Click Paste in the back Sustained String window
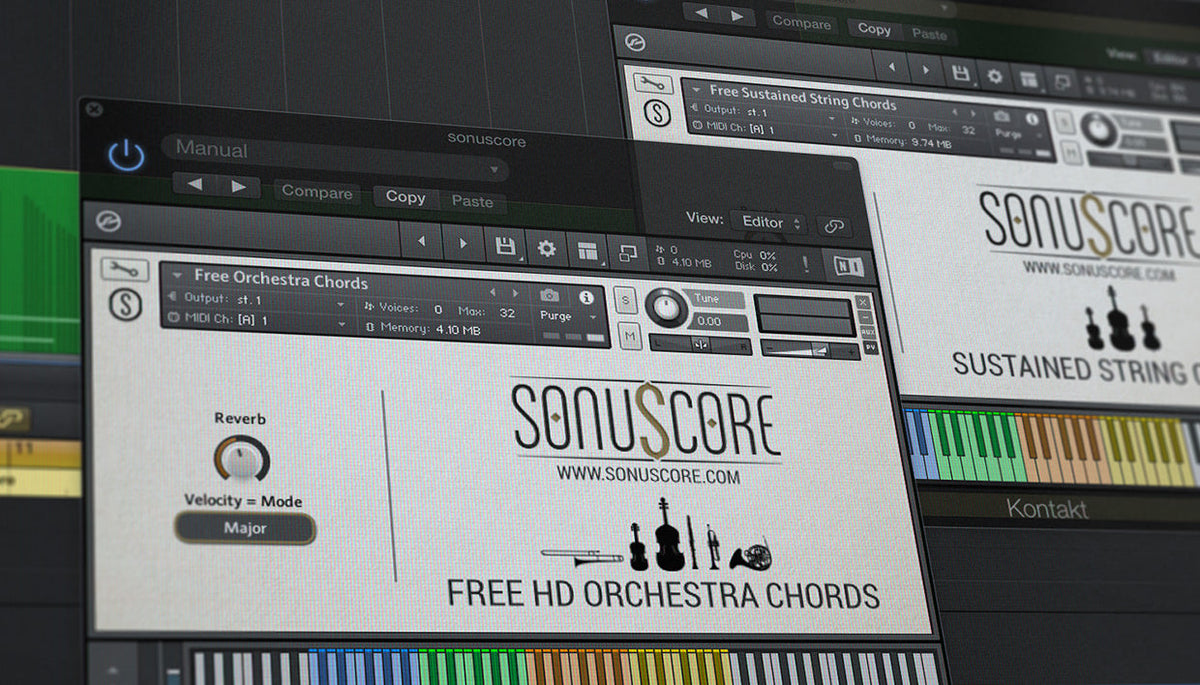This screenshot has width=1200, height=685. 929,34
